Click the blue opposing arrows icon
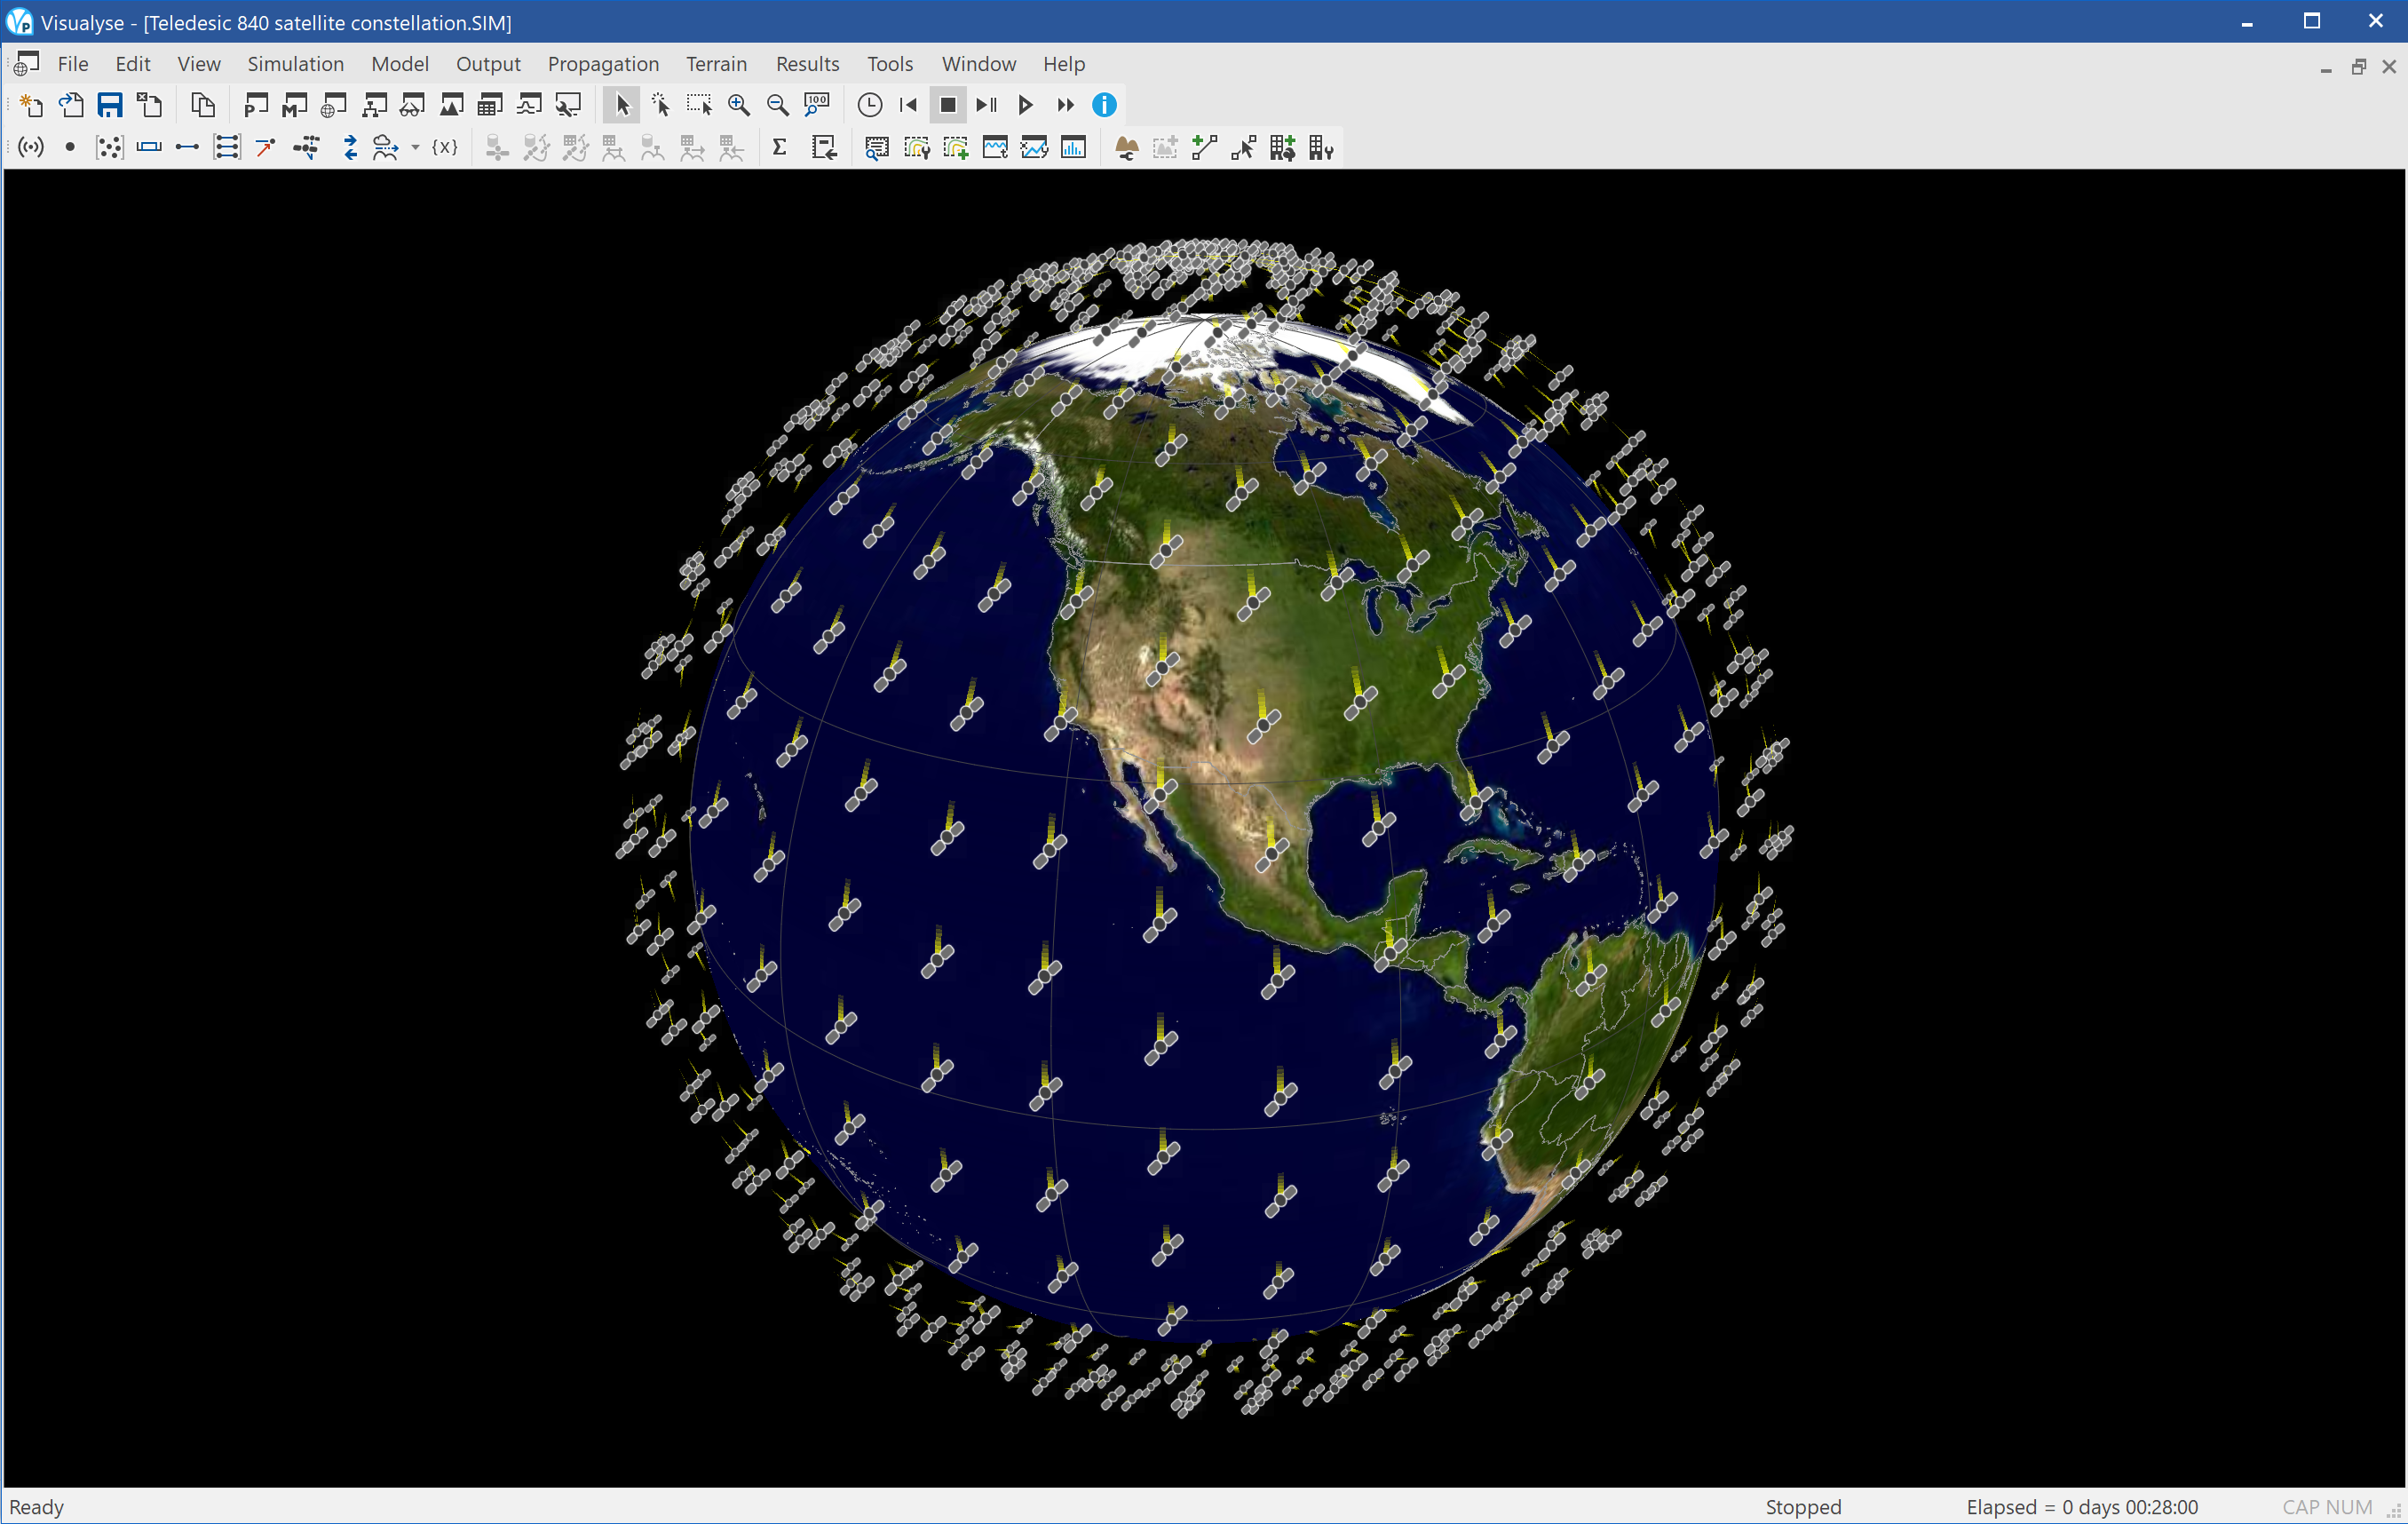 pos(350,148)
